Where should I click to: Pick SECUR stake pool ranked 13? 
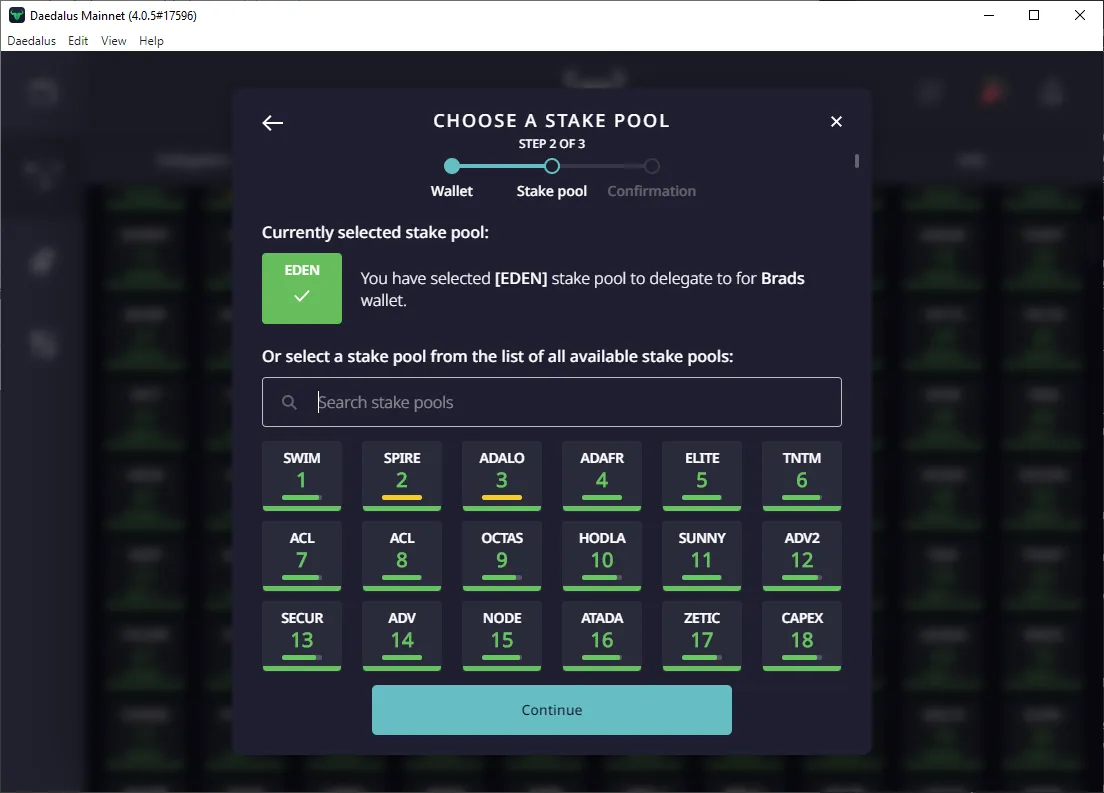pos(302,636)
